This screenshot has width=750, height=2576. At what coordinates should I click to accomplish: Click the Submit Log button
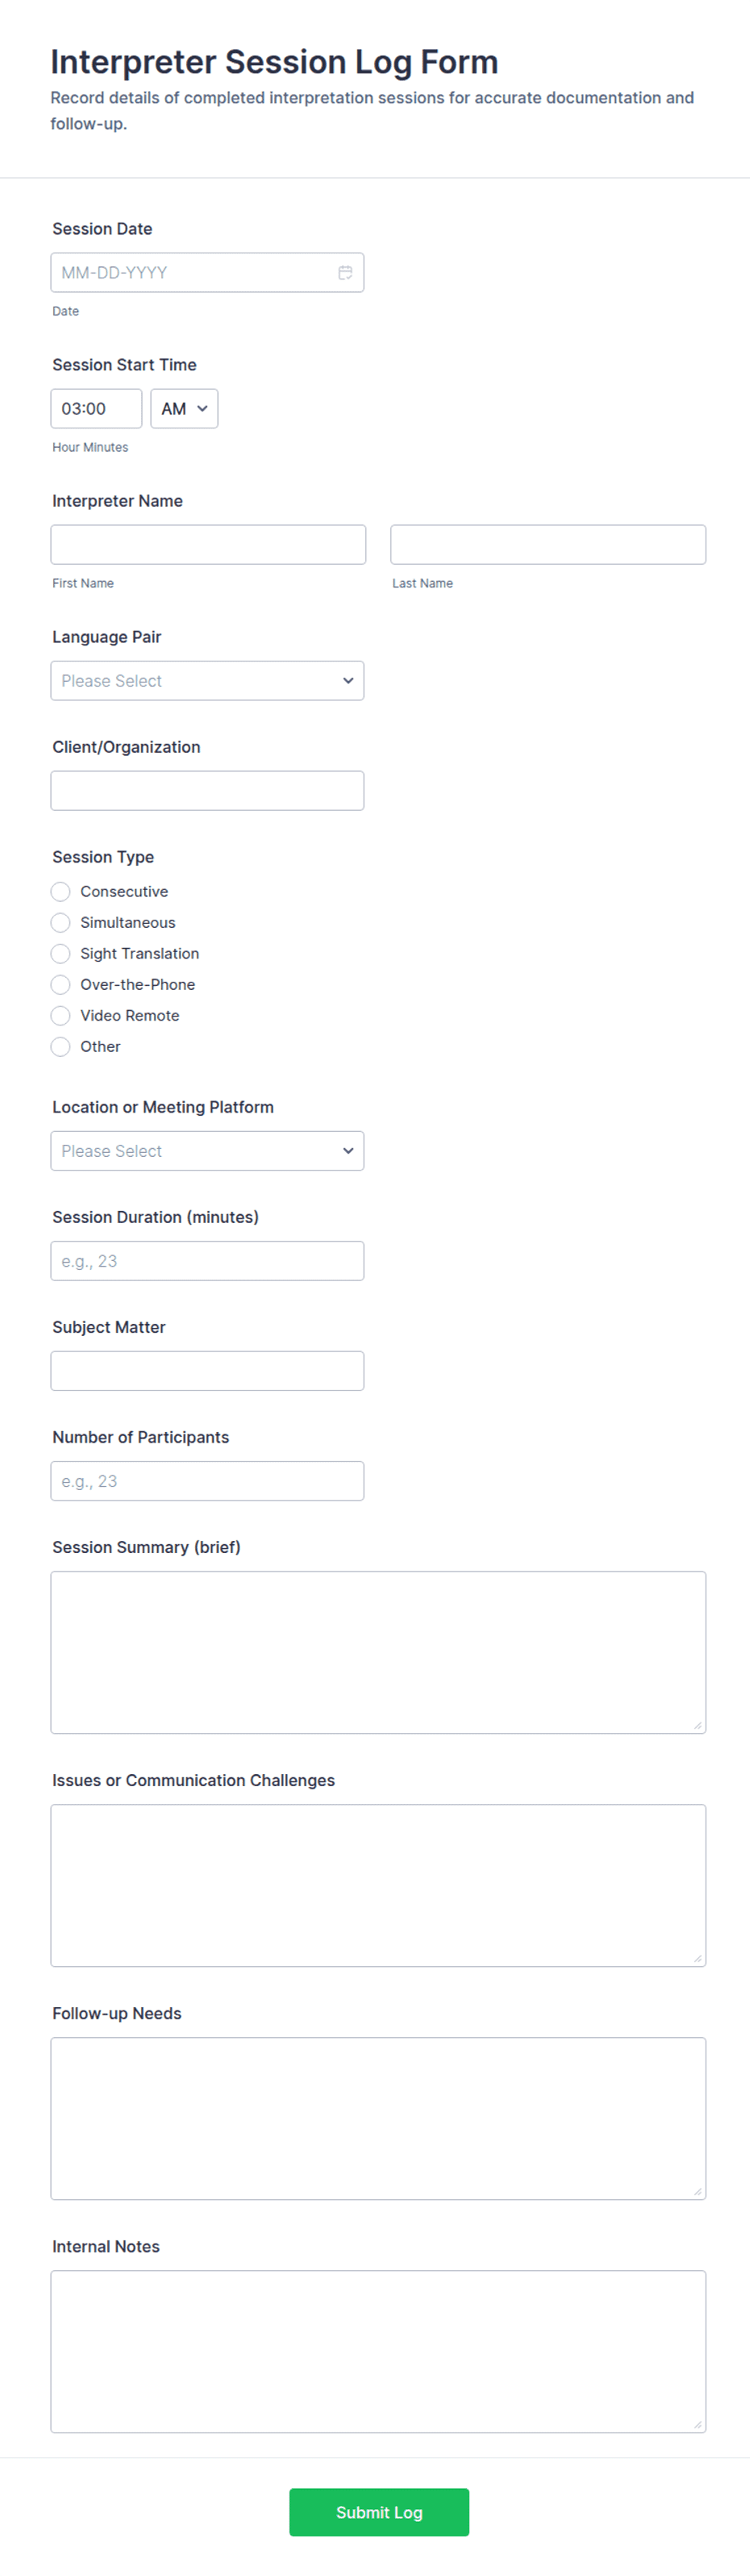pos(379,2512)
